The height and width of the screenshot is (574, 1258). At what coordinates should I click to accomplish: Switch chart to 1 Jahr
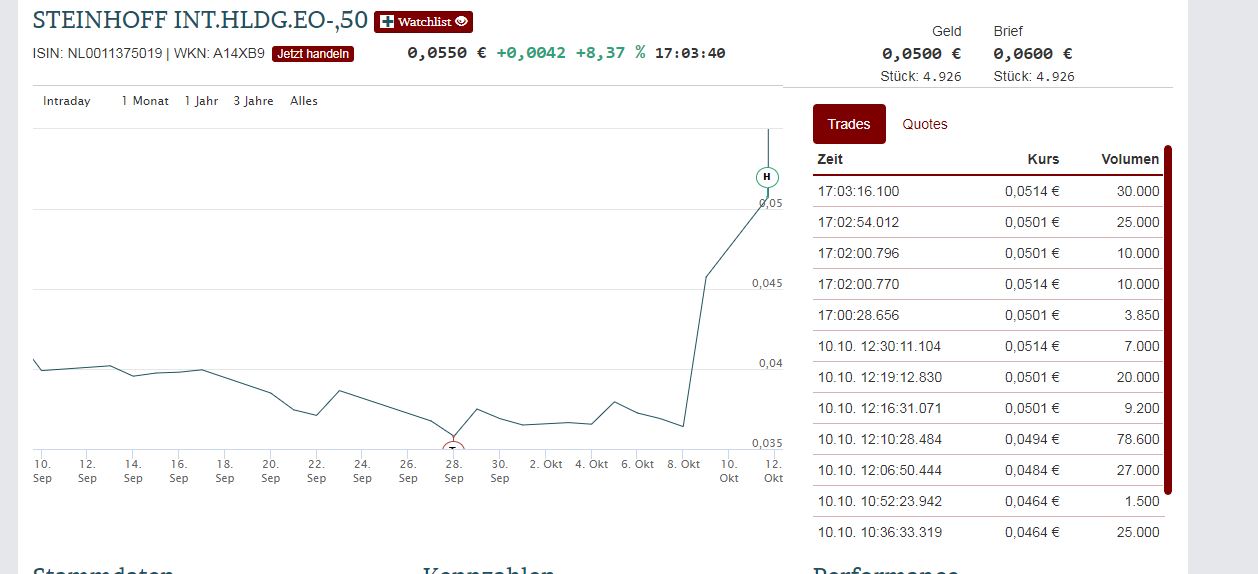[x=201, y=101]
